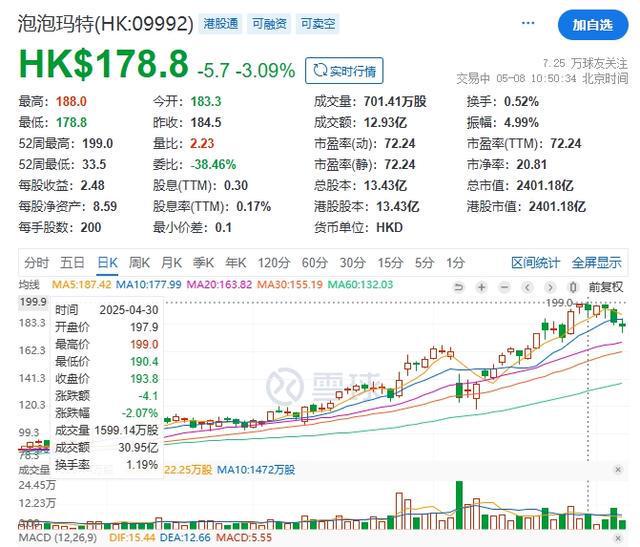Click the 总市值 2401.18亿 value

(545, 186)
